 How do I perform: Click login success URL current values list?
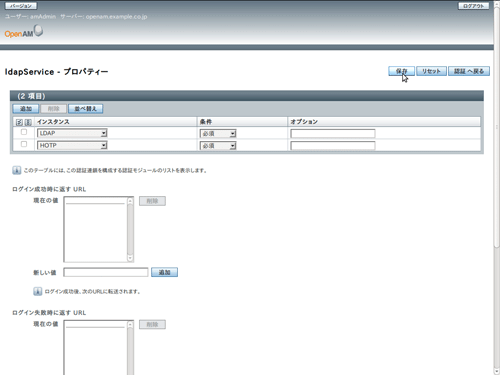pos(99,229)
